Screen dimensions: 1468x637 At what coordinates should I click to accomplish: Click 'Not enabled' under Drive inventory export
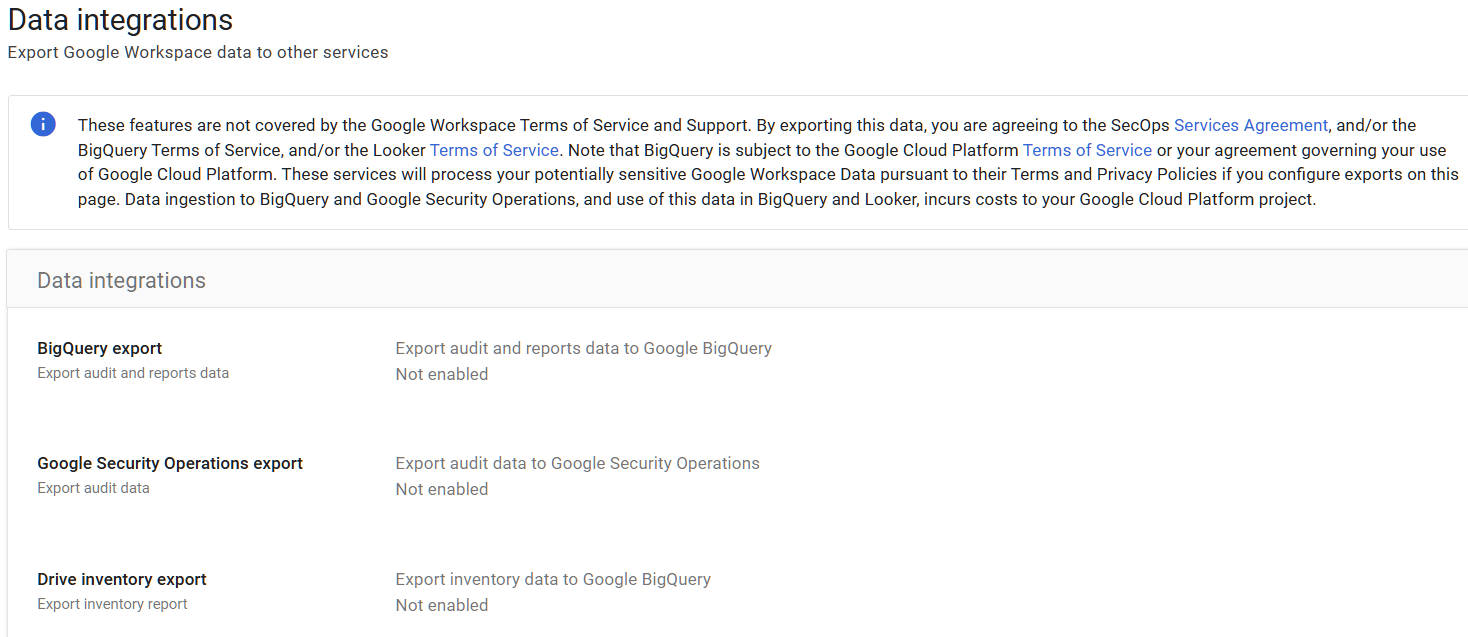pyautogui.click(x=441, y=605)
